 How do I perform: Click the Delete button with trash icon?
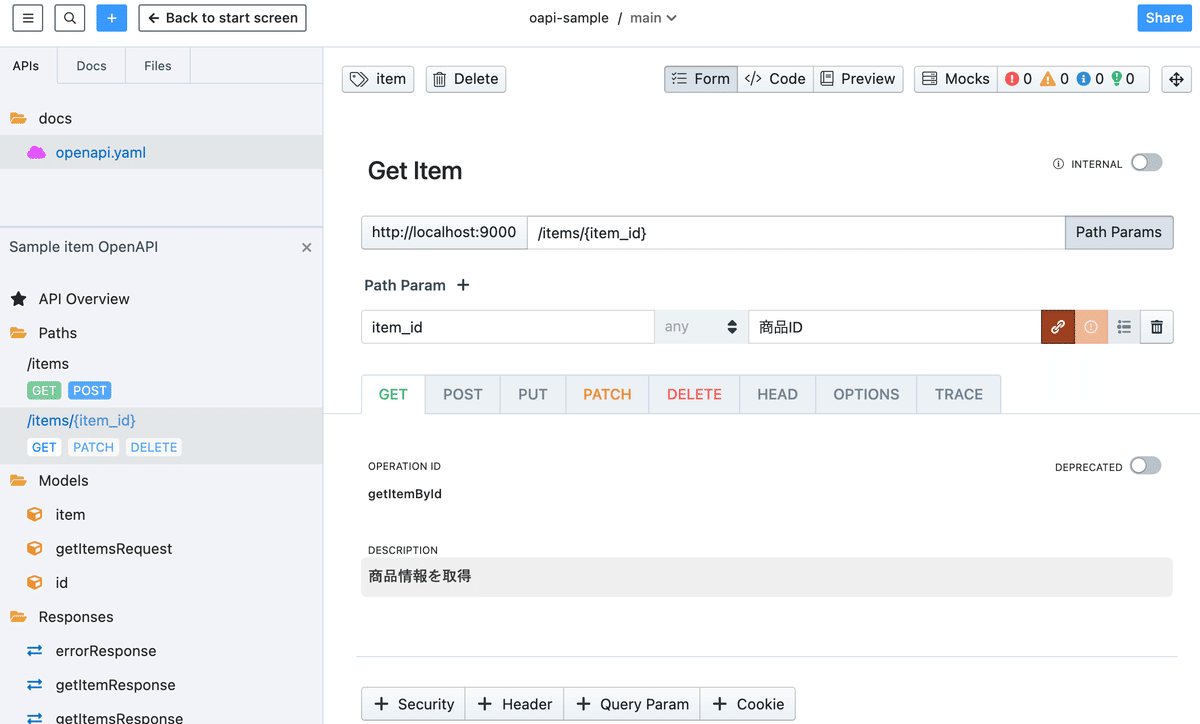pos(465,78)
